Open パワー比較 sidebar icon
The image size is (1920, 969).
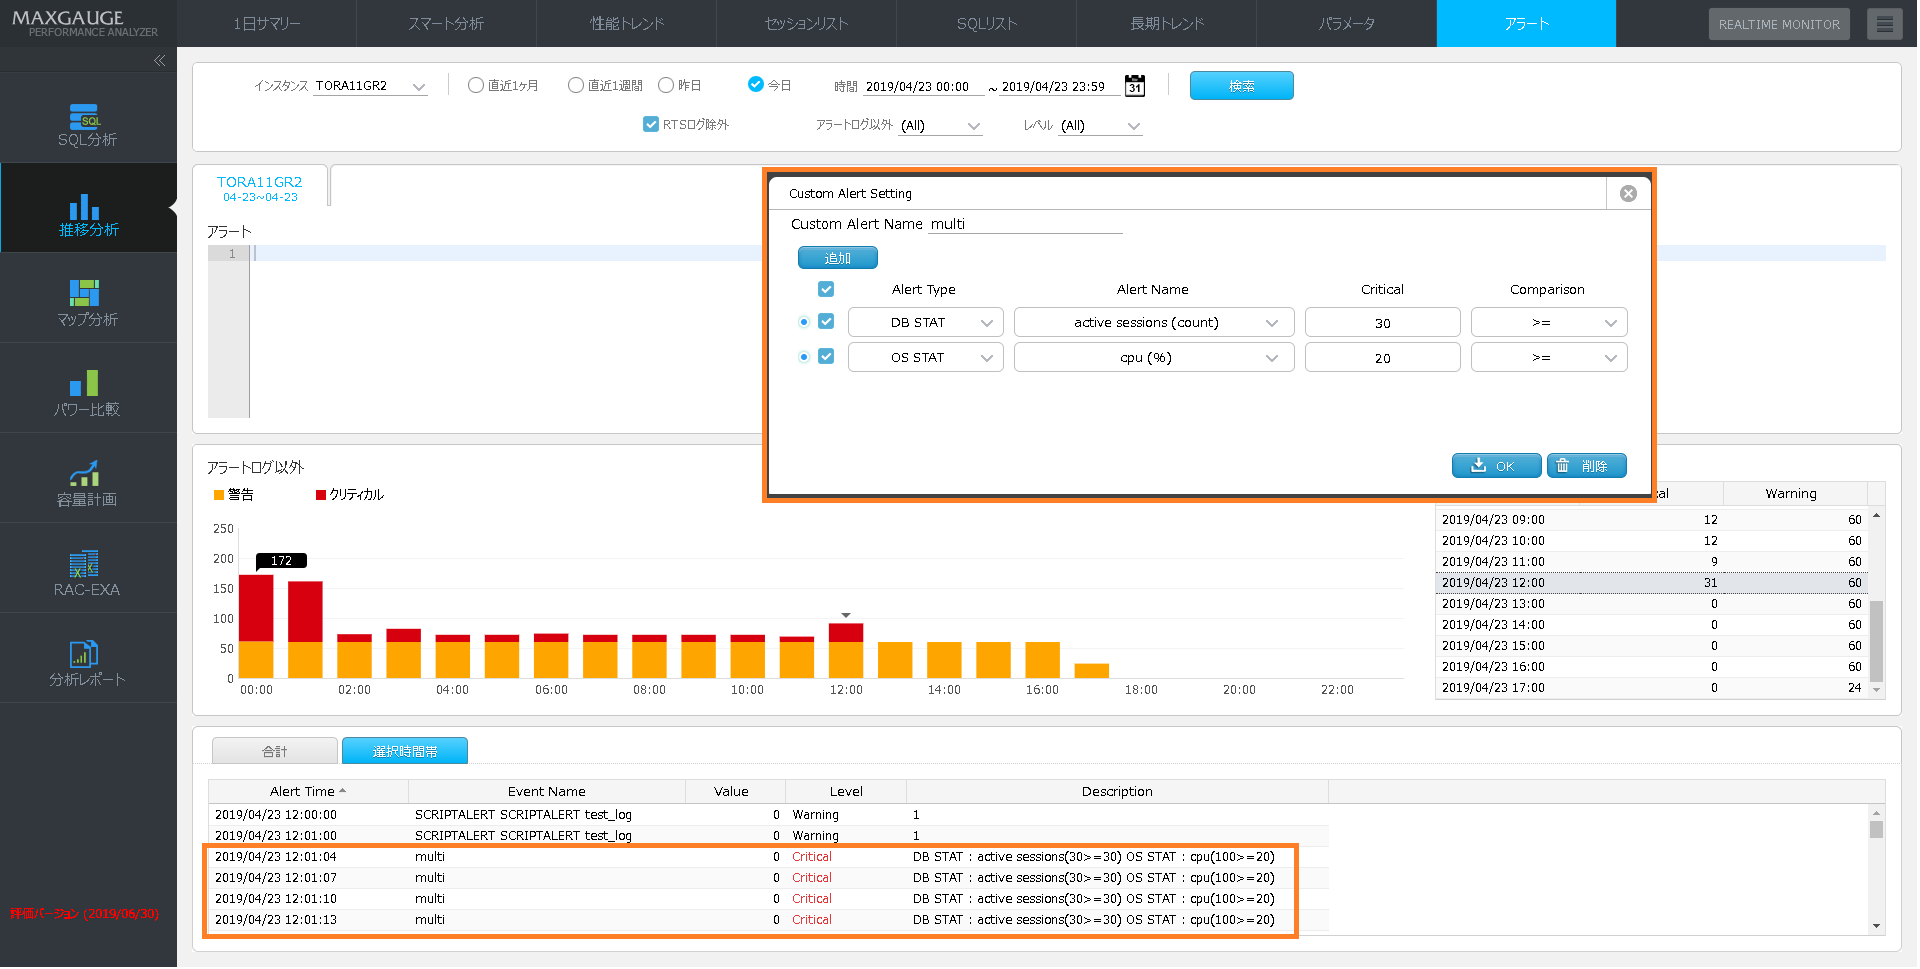point(88,395)
